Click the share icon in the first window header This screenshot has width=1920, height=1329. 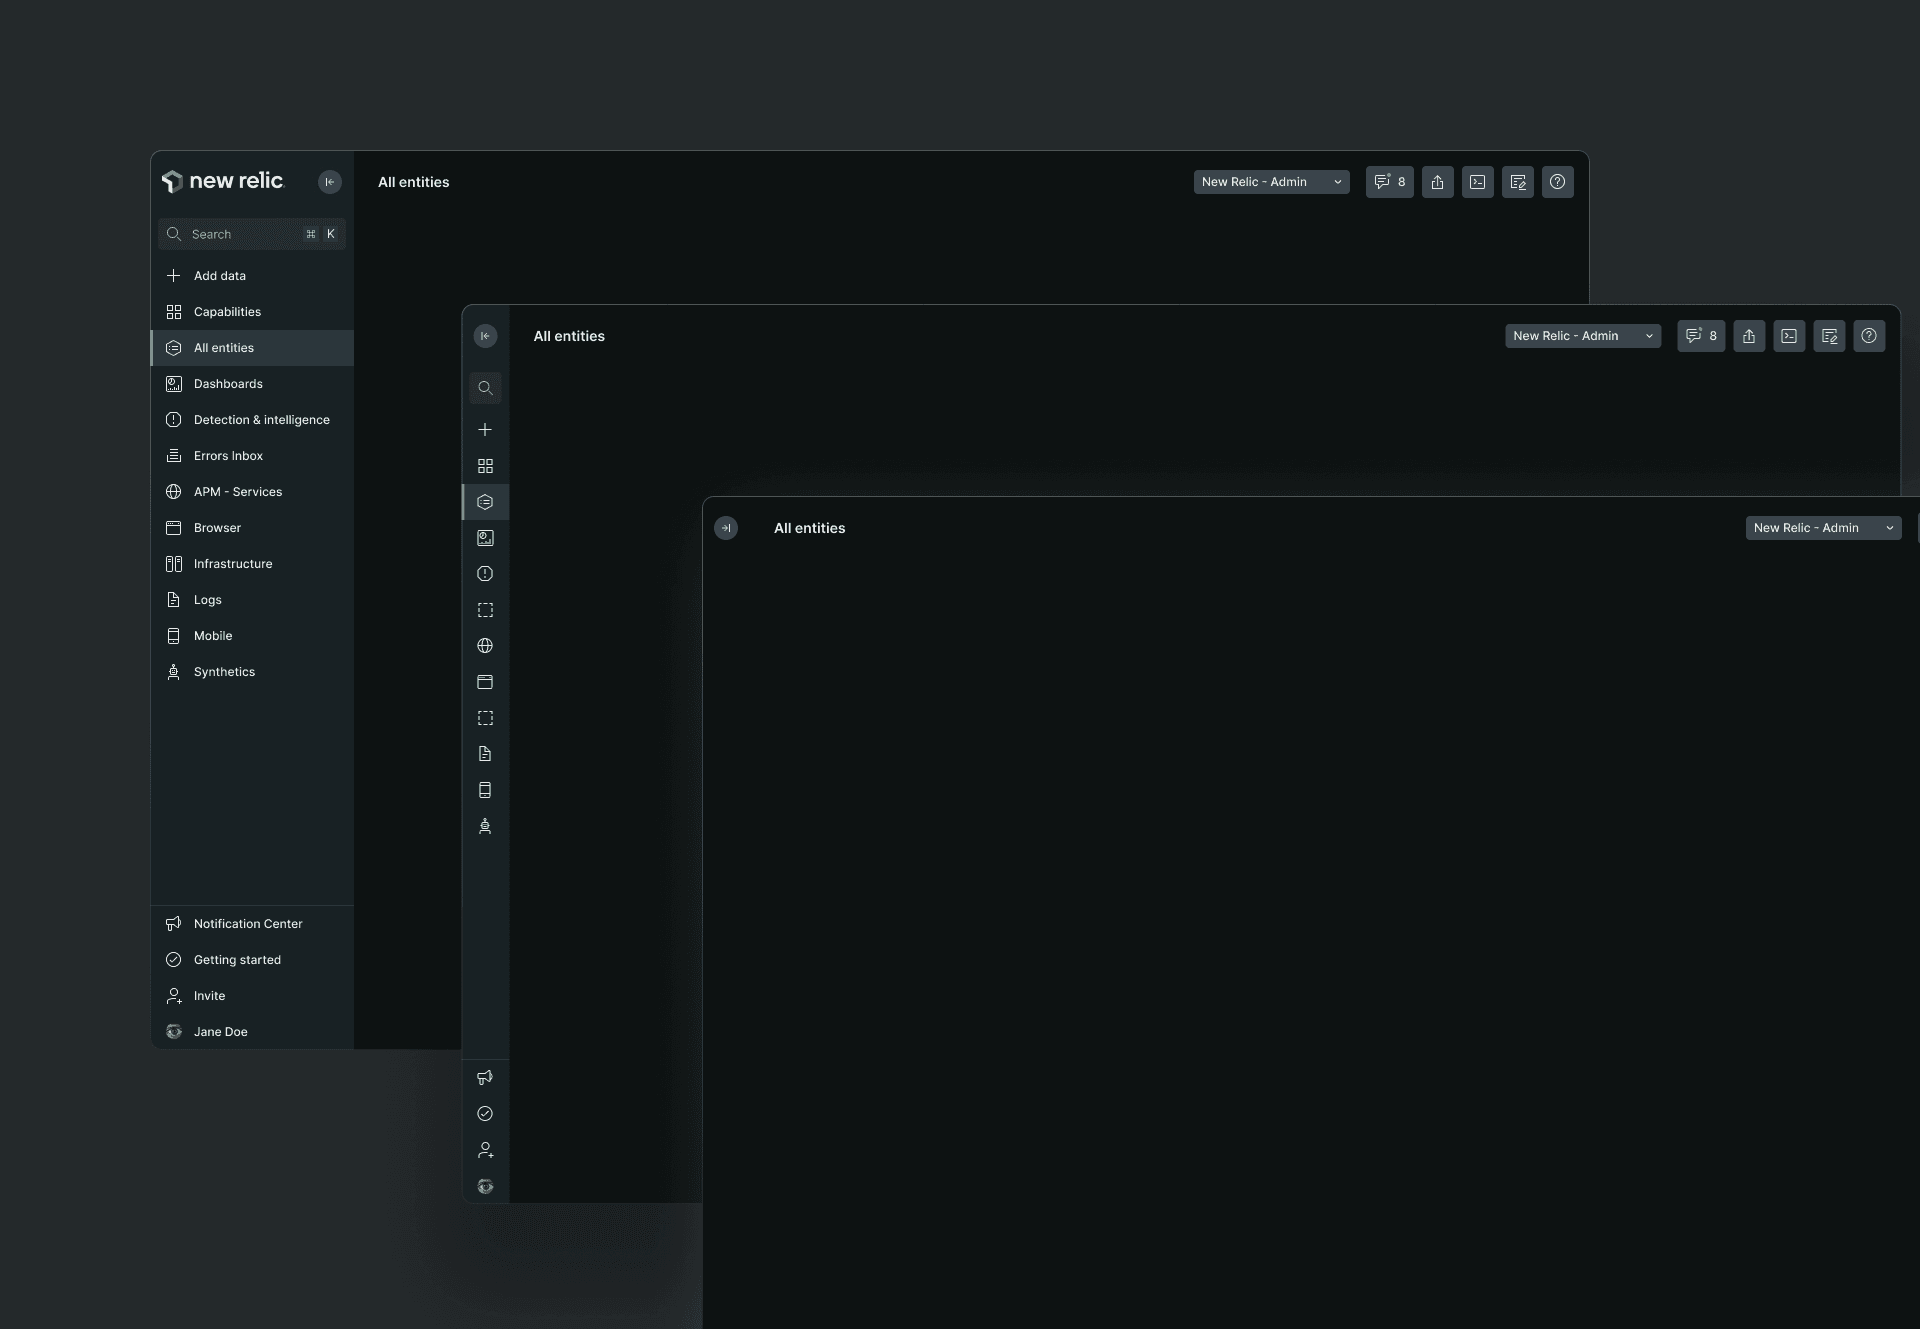[x=1437, y=182]
